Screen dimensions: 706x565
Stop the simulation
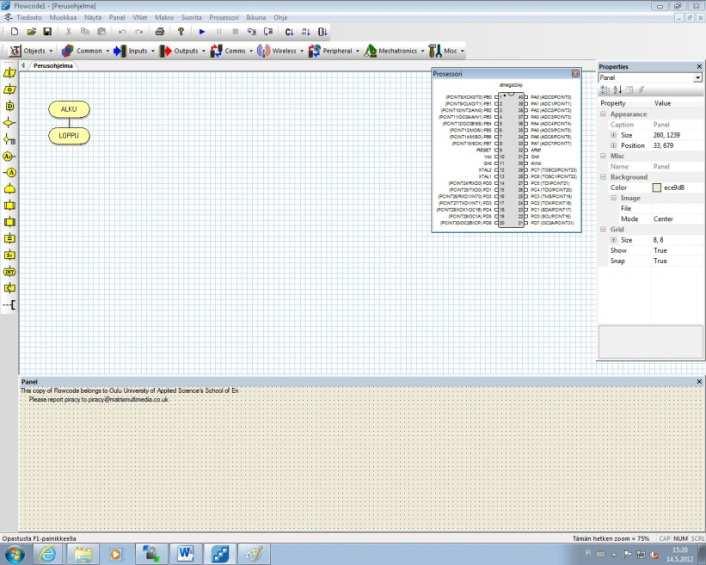click(235, 32)
